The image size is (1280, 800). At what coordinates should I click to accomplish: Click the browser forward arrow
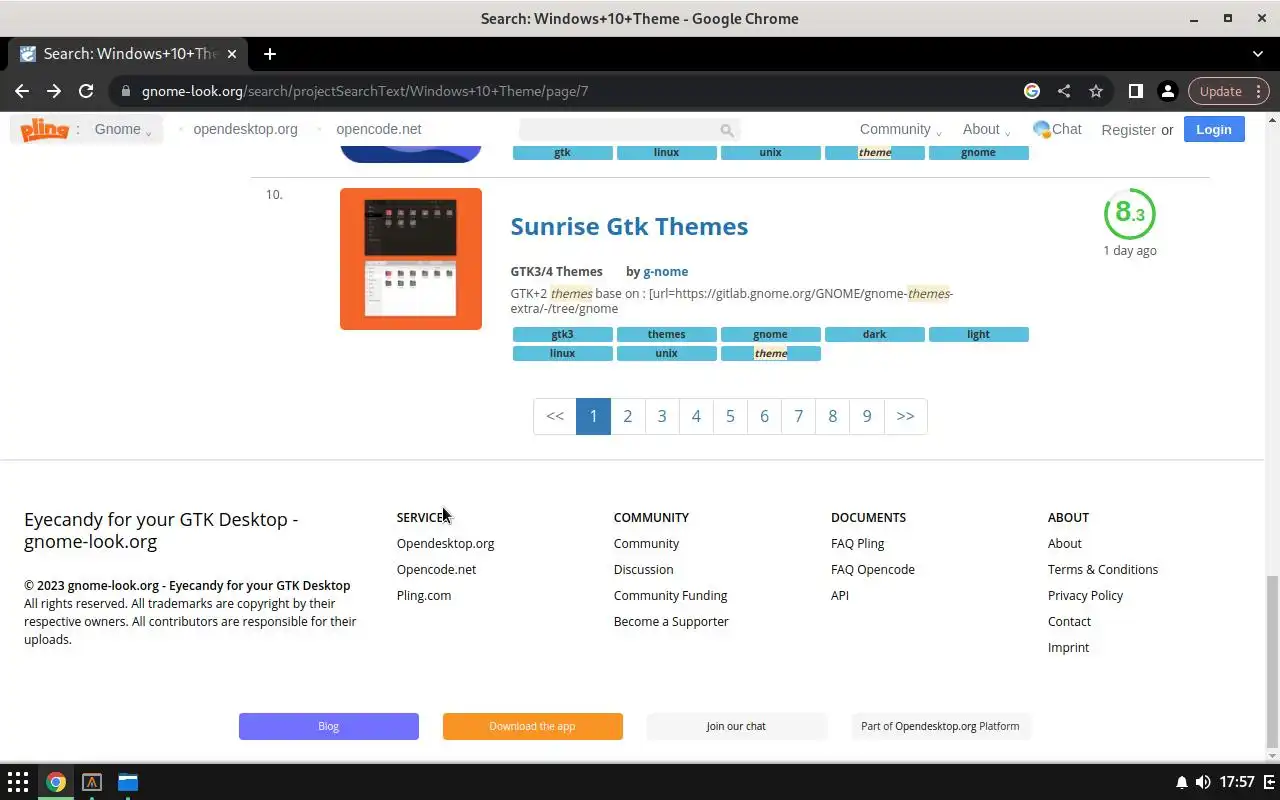[54, 91]
